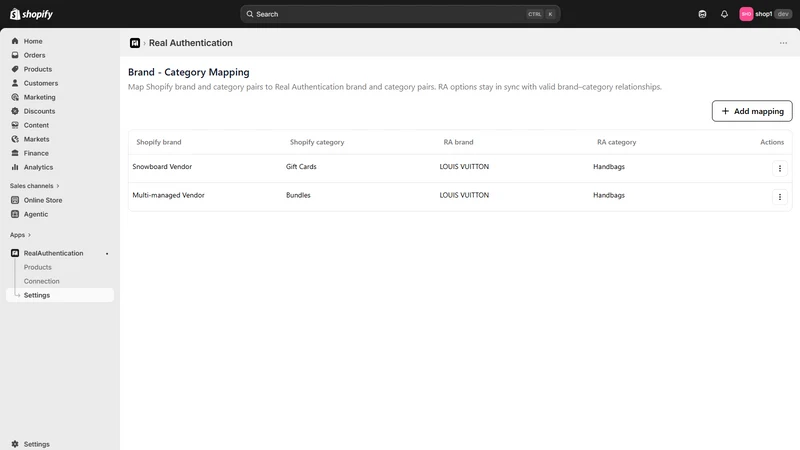Click the Shopify category column header
The width and height of the screenshot is (800, 450).
coord(317,142)
